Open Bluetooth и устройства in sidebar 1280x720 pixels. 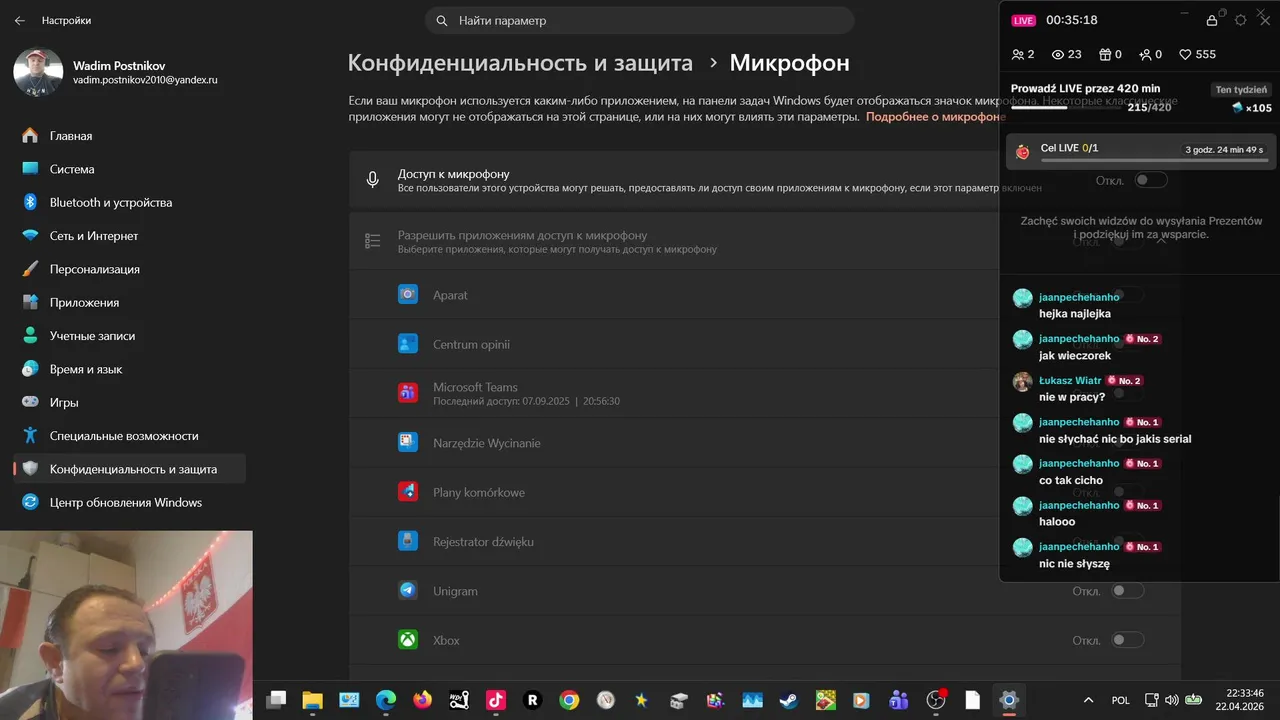(x=129, y=202)
